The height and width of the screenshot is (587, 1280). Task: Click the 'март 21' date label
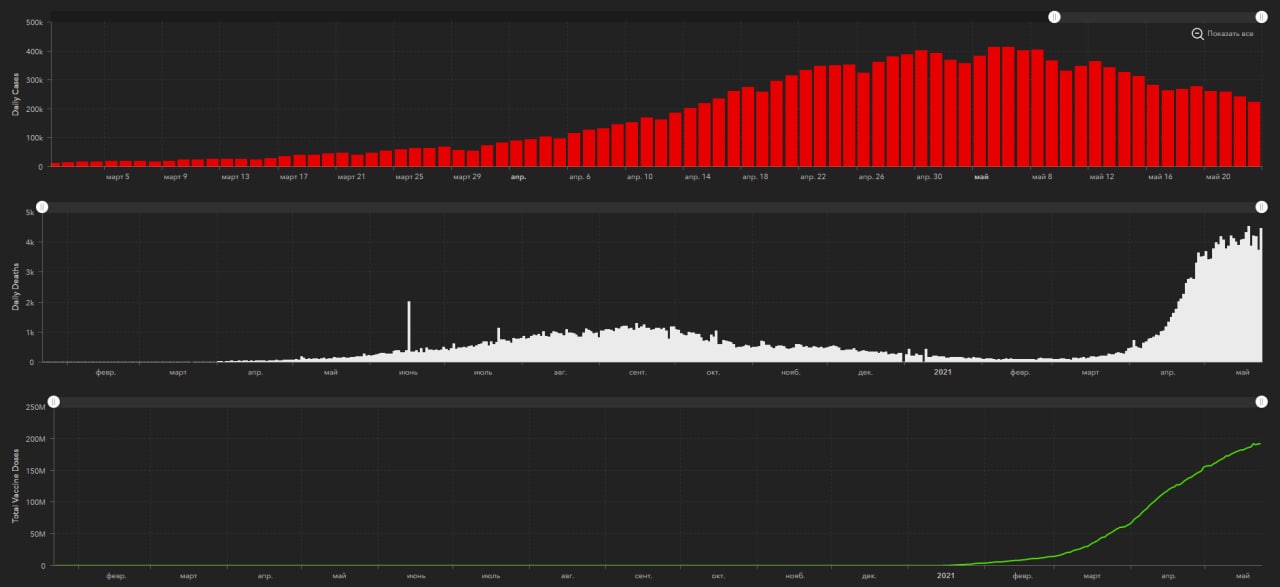(351, 177)
